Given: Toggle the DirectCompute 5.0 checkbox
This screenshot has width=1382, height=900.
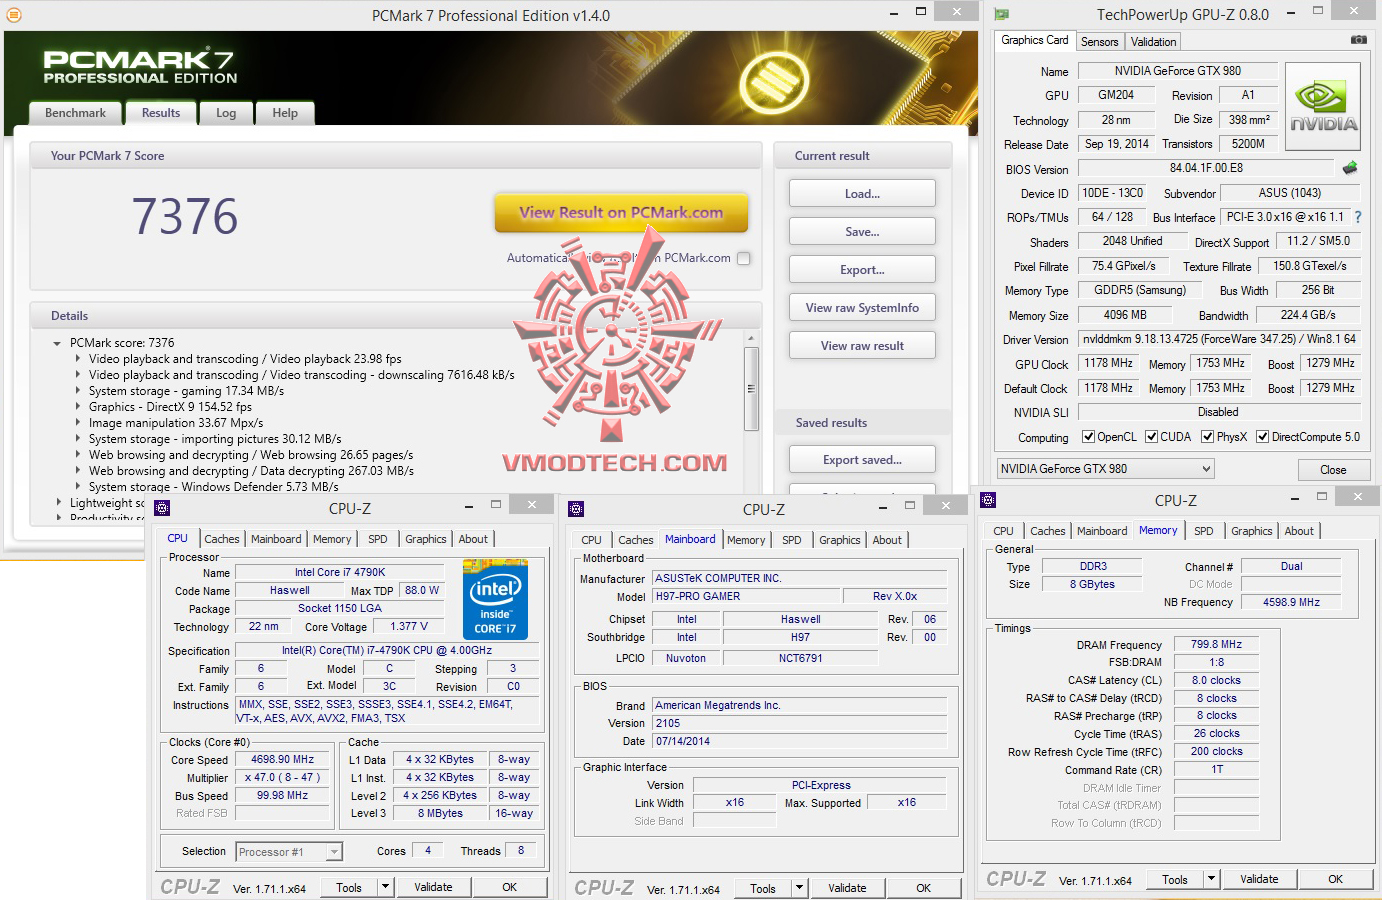Looking at the screenshot, I should pos(1262,437).
